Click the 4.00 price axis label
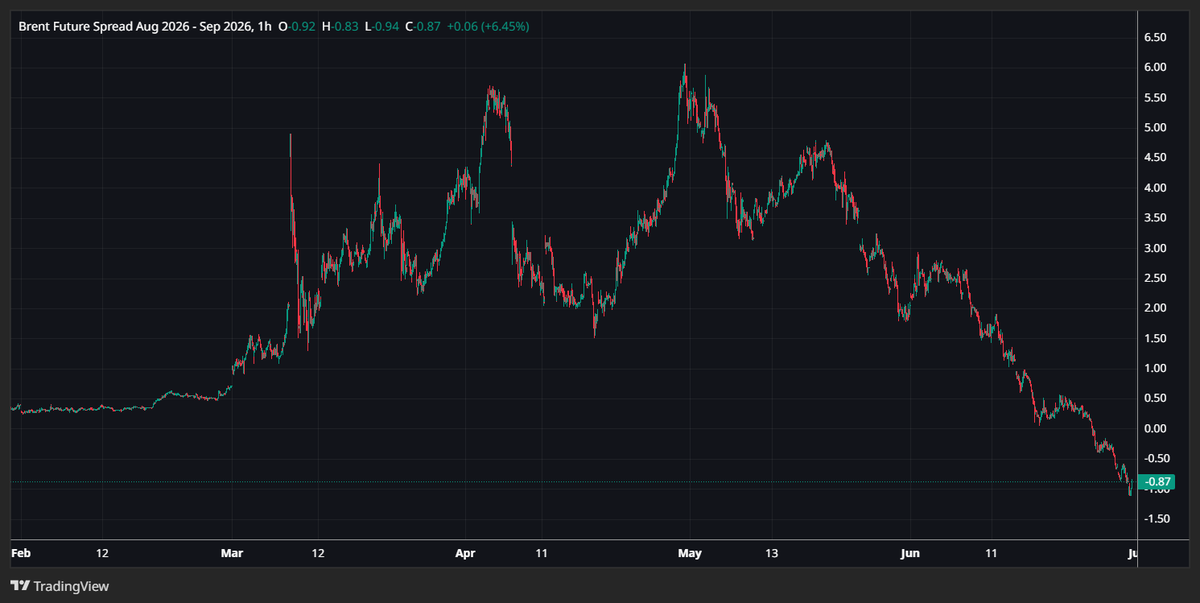 click(1157, 188)
